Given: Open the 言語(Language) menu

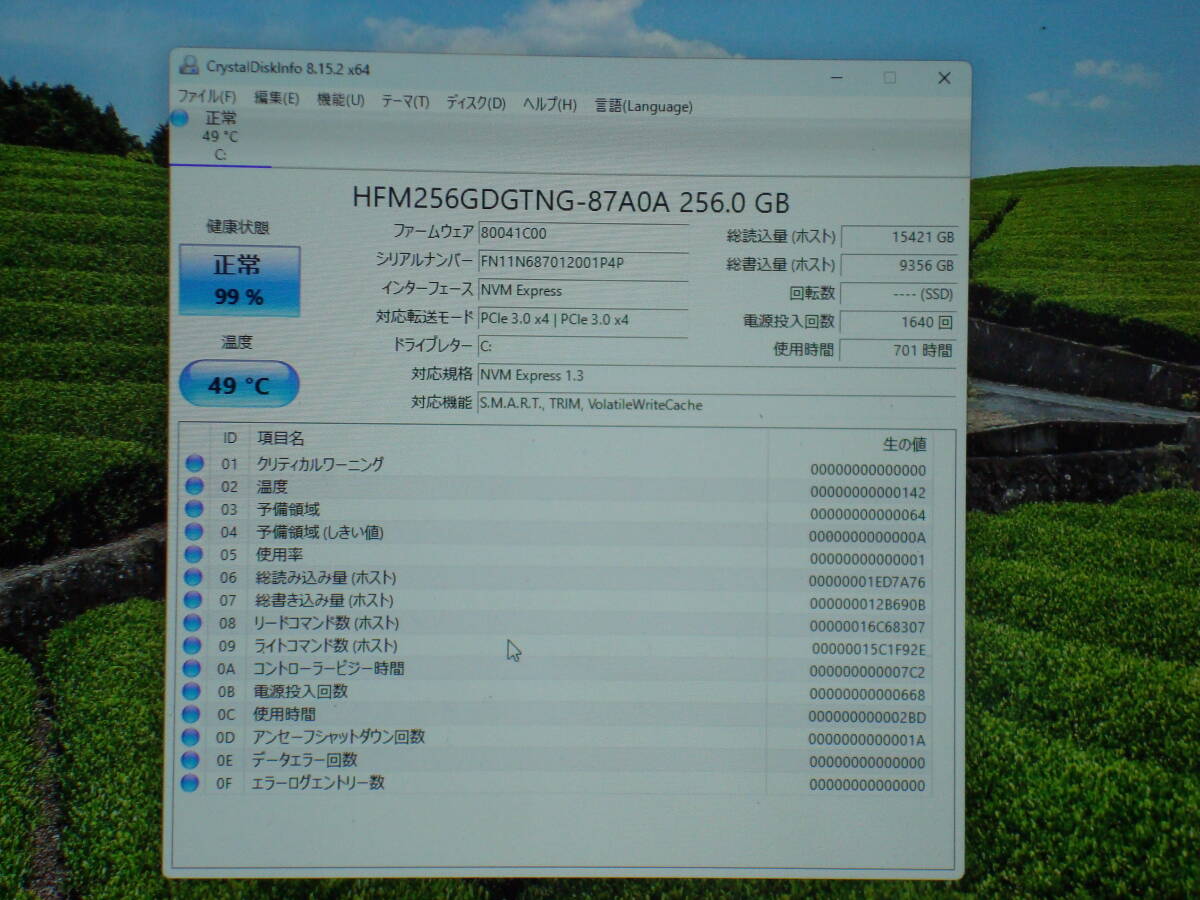Looking at the screenshot, I should pos(643,106).
